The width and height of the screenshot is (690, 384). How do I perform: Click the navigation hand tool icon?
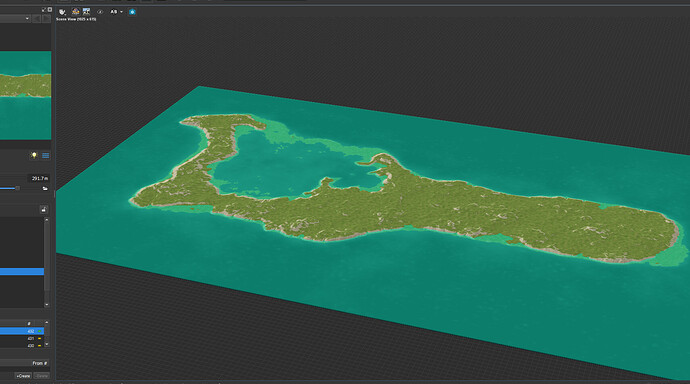(x=62, y=12)
